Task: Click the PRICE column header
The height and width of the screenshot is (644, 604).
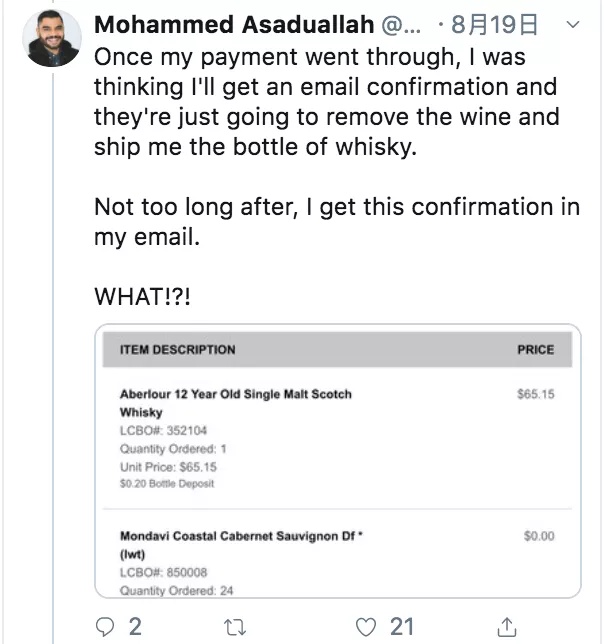Action: tap(535, 350)
